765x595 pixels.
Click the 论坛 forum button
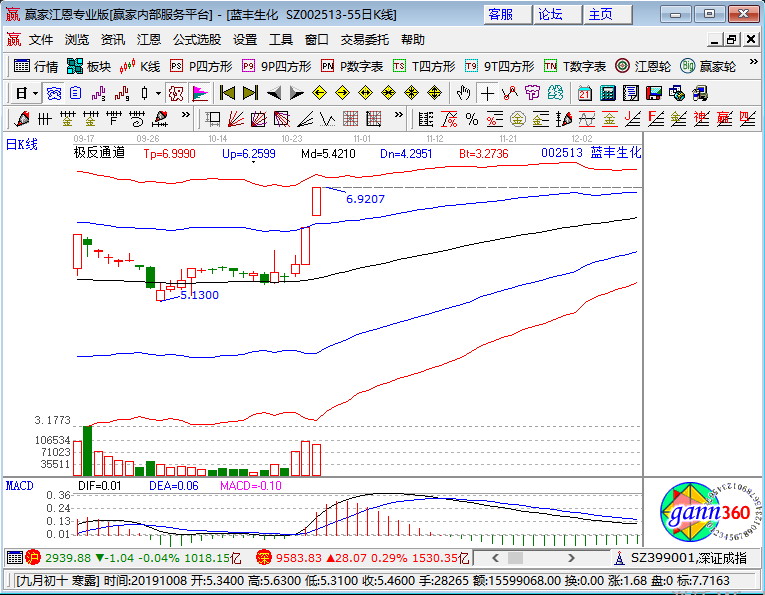pyautogui.click(x=550, y=14)
